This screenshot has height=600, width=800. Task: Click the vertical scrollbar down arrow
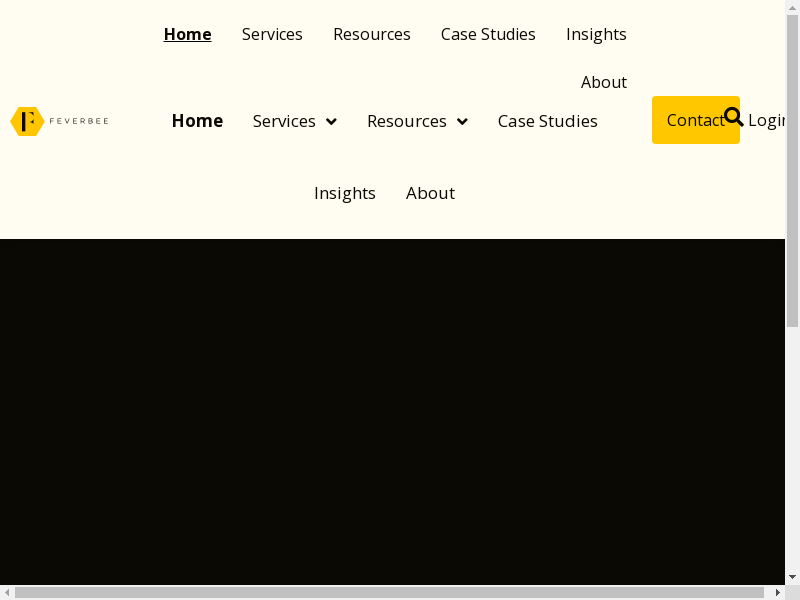(792, 577)
